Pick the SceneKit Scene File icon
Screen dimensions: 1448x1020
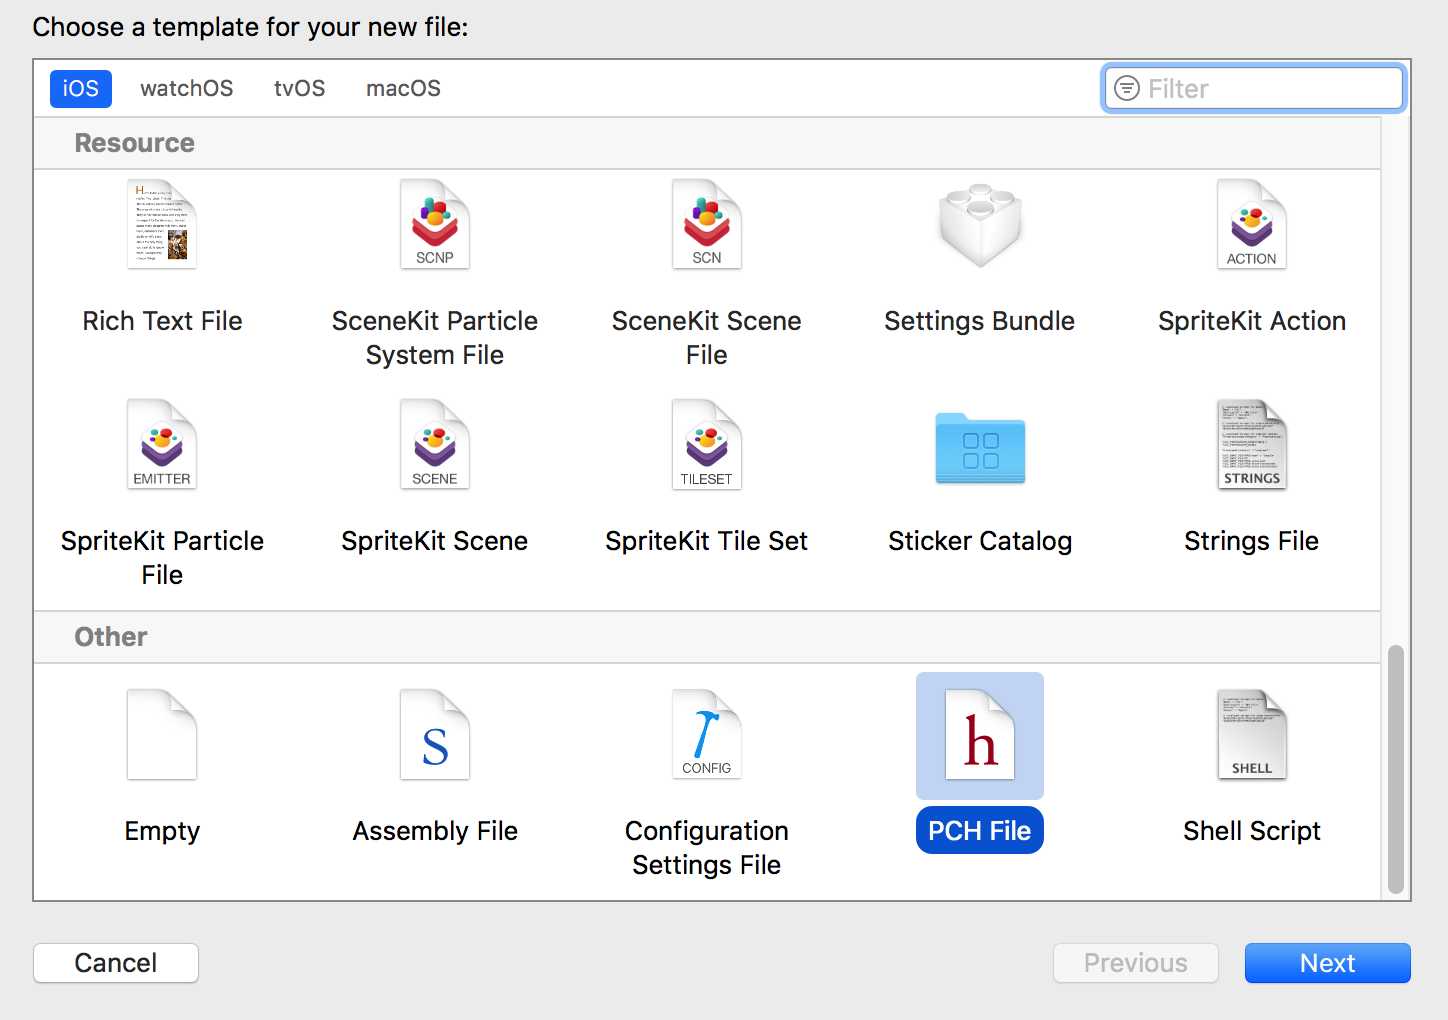[707, 224]
